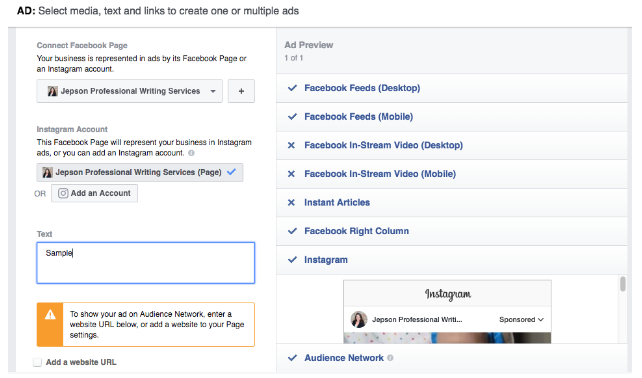The height and width of the screenshot is (378, 642).
Task: Click the 'Jepson Professional Writi...' name in preview
Action: pos(417,319)
